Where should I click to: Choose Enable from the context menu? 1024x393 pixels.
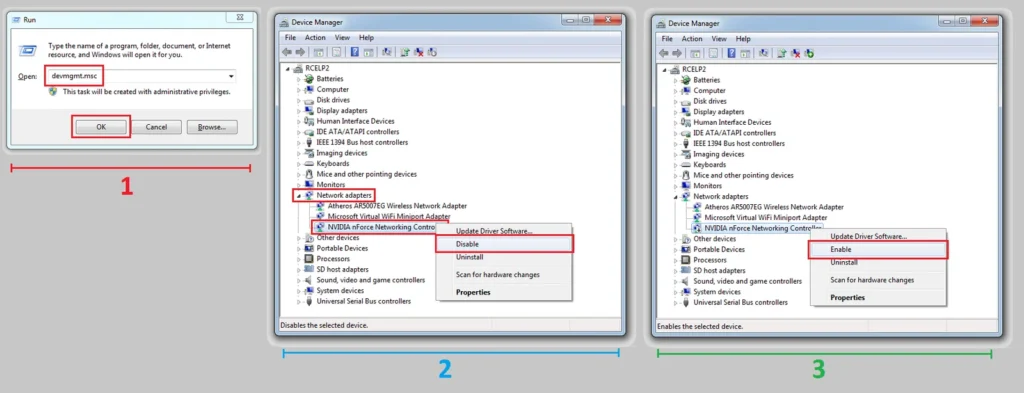[878, 249]
